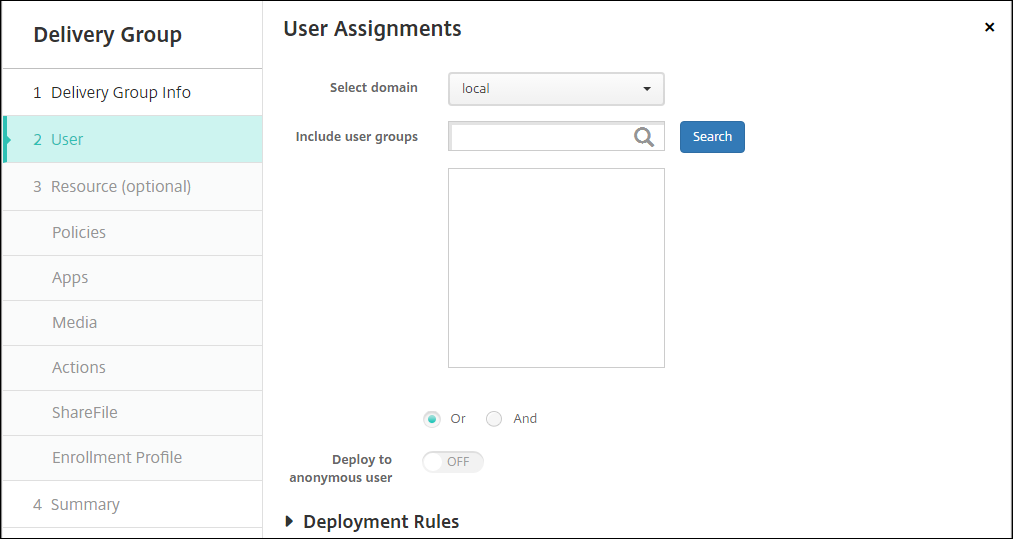Select Media in the sidebar
Image resolution: width=1013 pixels, height=539 pixels.
click(75, 323)
